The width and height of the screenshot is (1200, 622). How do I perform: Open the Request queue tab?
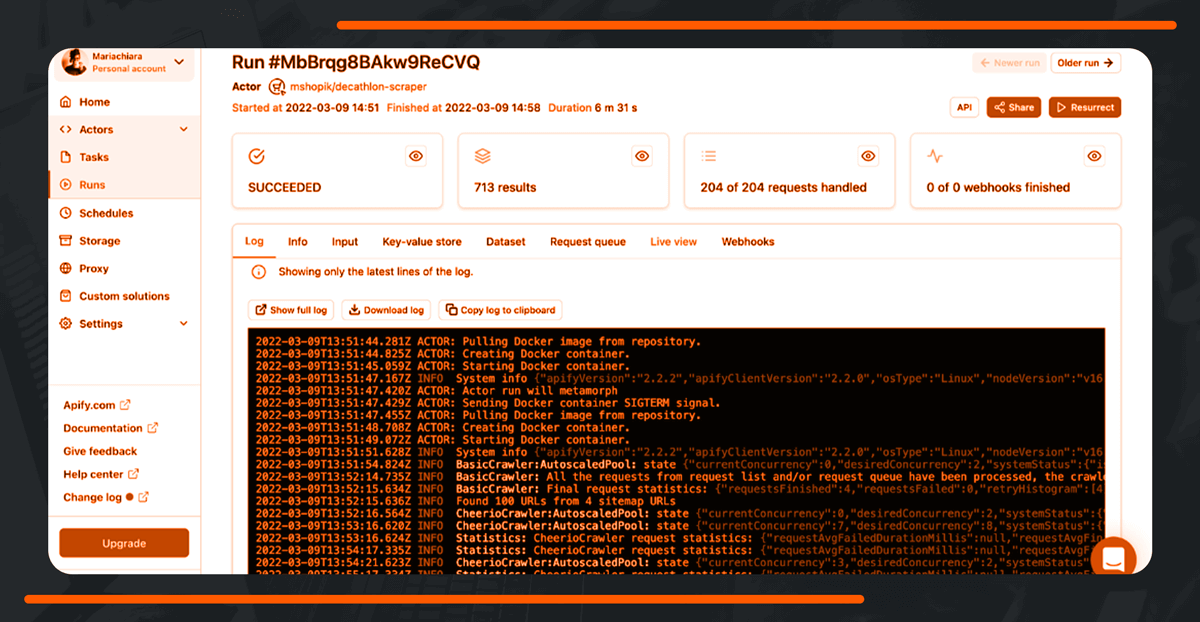(588, 242)
